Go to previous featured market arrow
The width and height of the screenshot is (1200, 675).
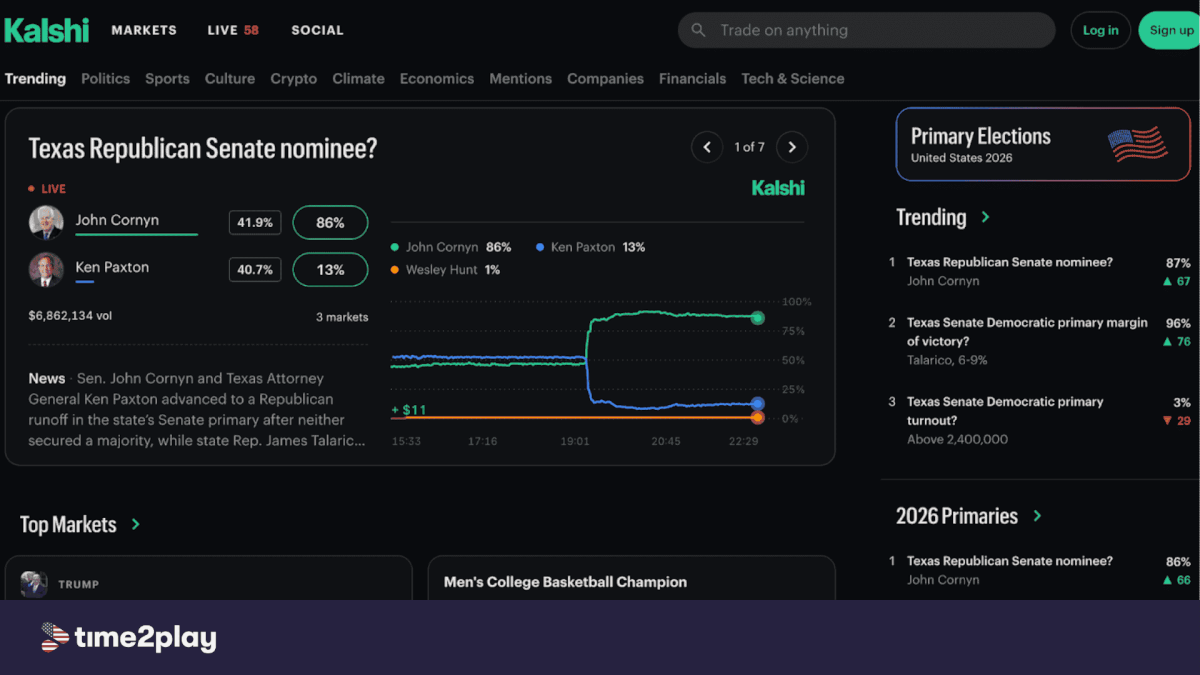(x=707, y=147)
